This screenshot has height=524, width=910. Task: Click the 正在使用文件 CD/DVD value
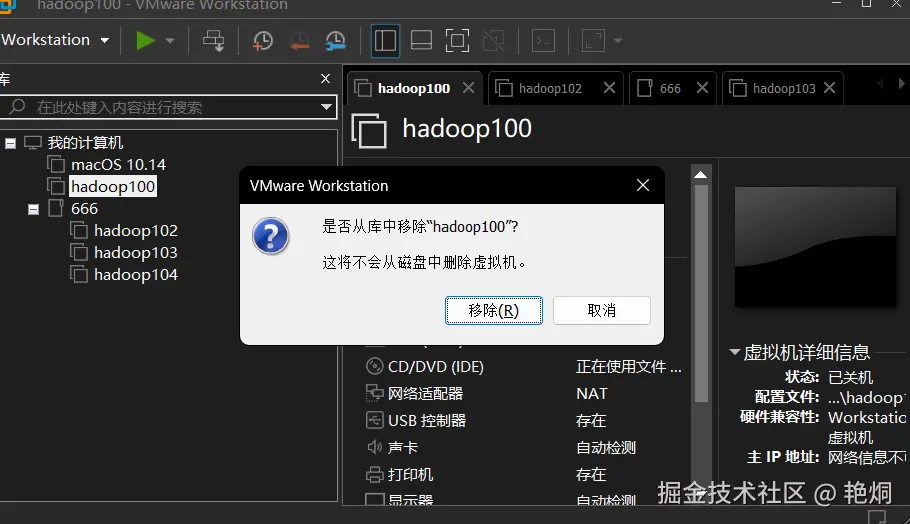[629, 367]
